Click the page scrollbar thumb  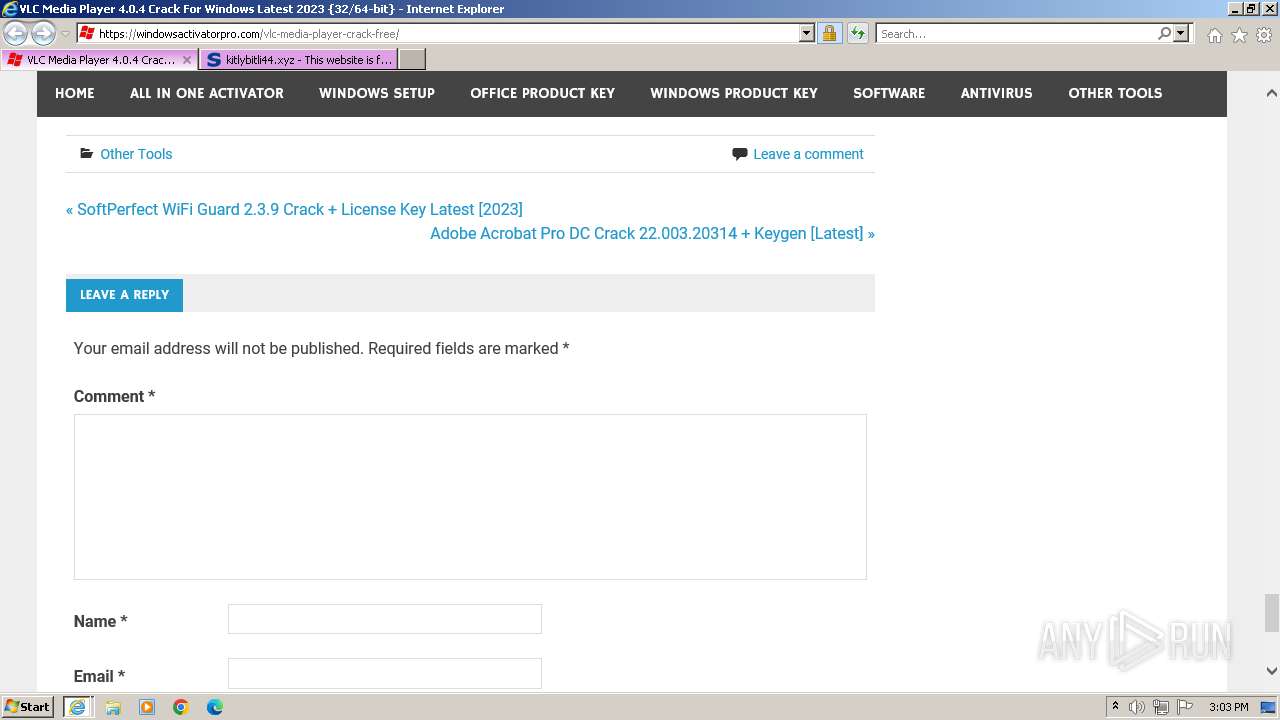click(1271, 613)
